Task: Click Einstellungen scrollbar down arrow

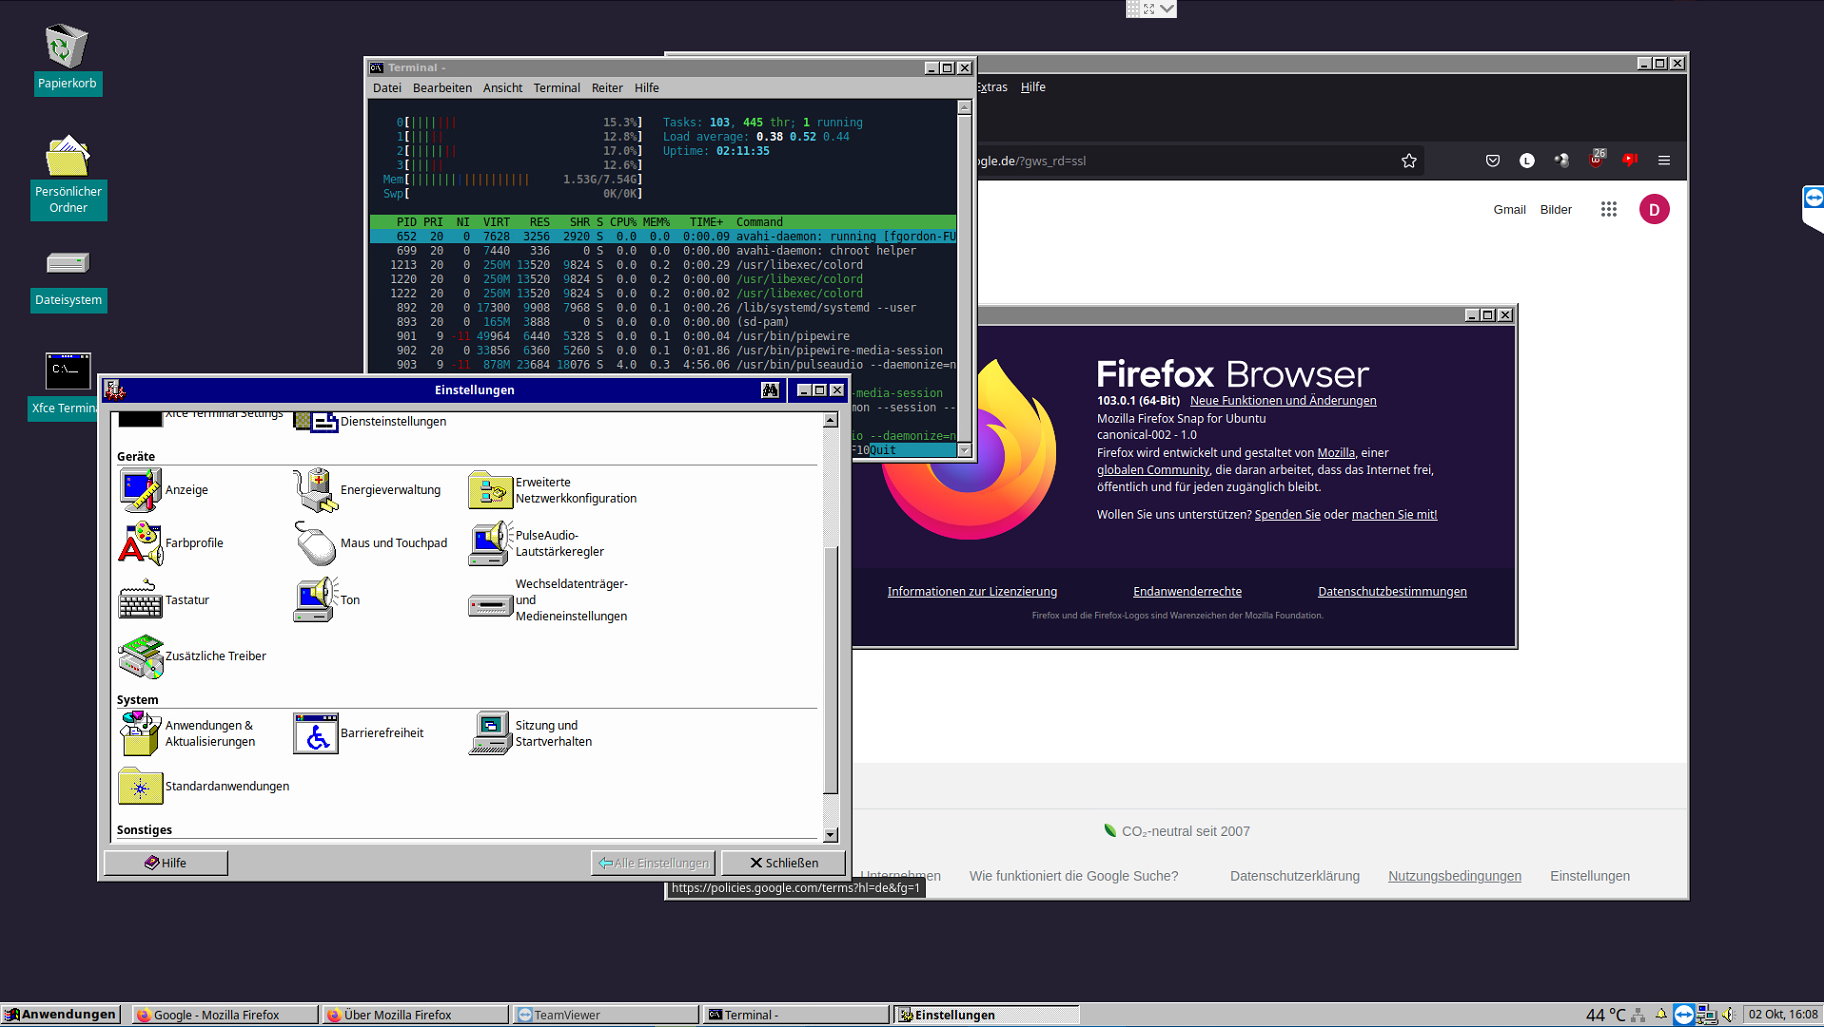Action: [830, 835]
